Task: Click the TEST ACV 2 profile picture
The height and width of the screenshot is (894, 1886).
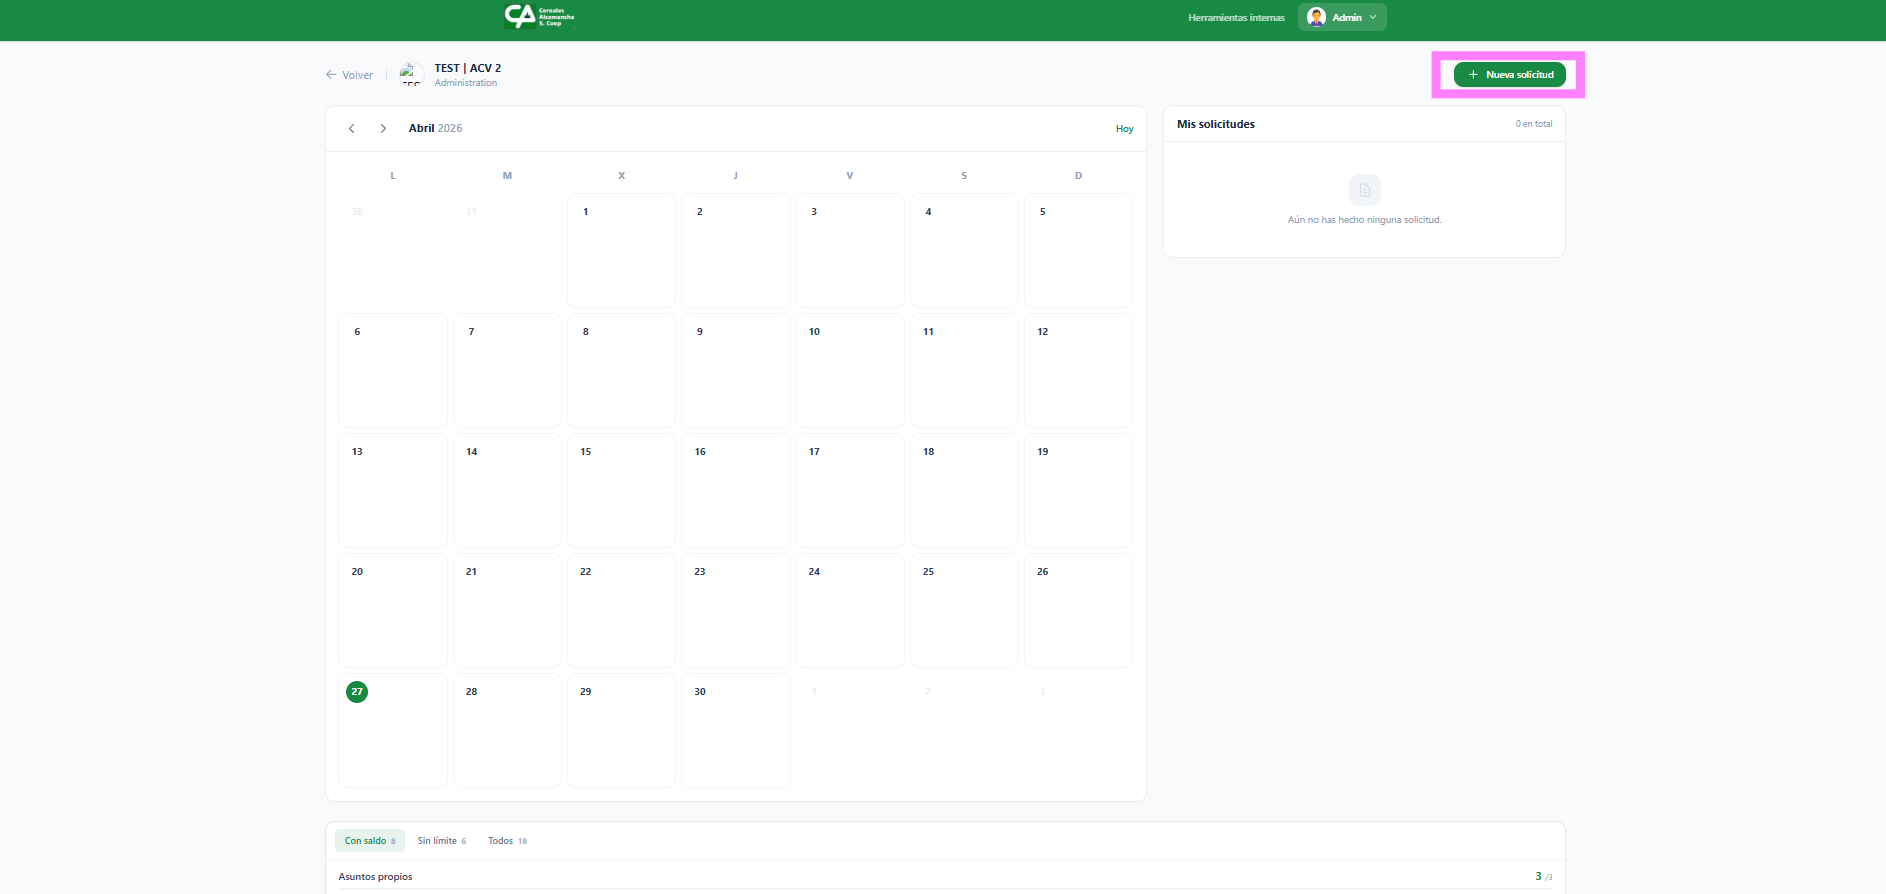Action: [411, 75]
